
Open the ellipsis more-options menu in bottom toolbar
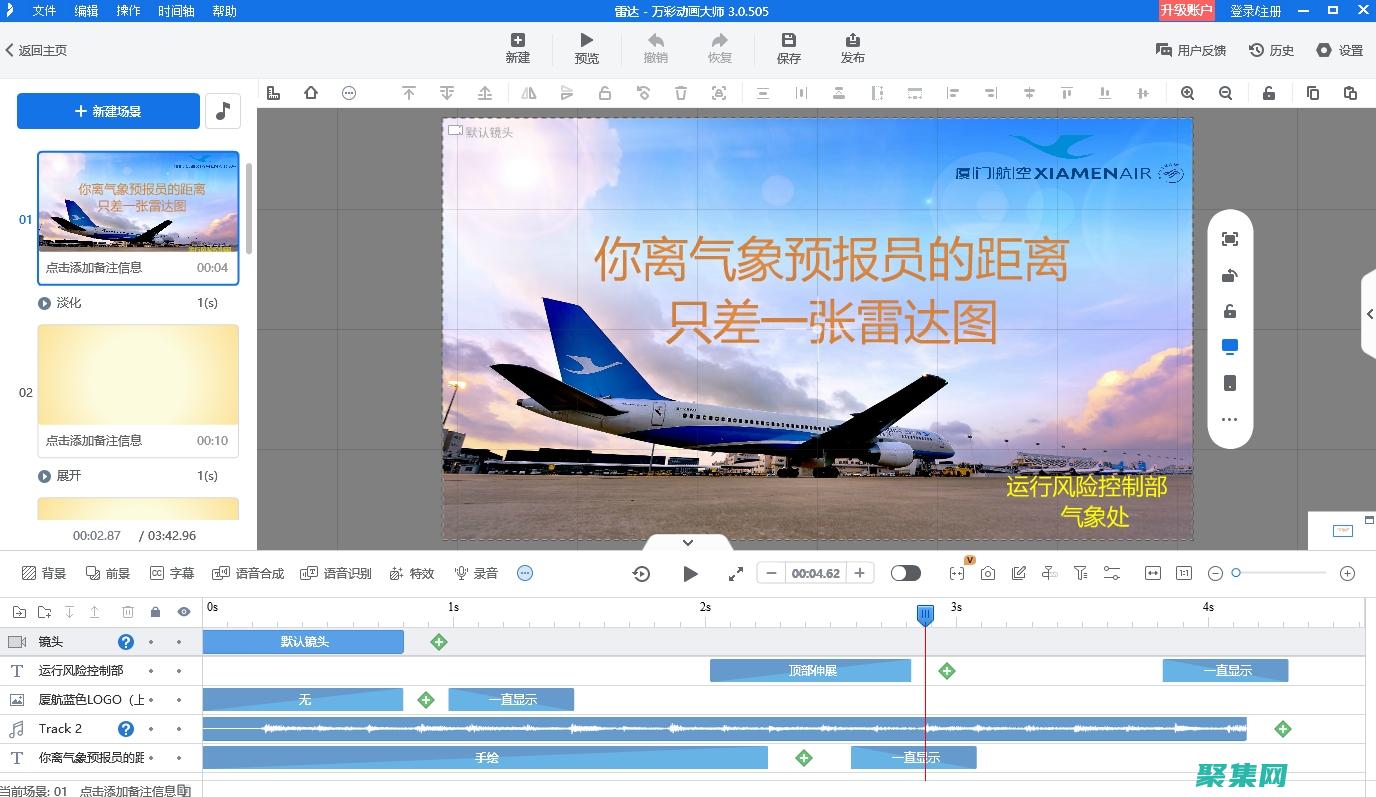(x=524, y=572)
